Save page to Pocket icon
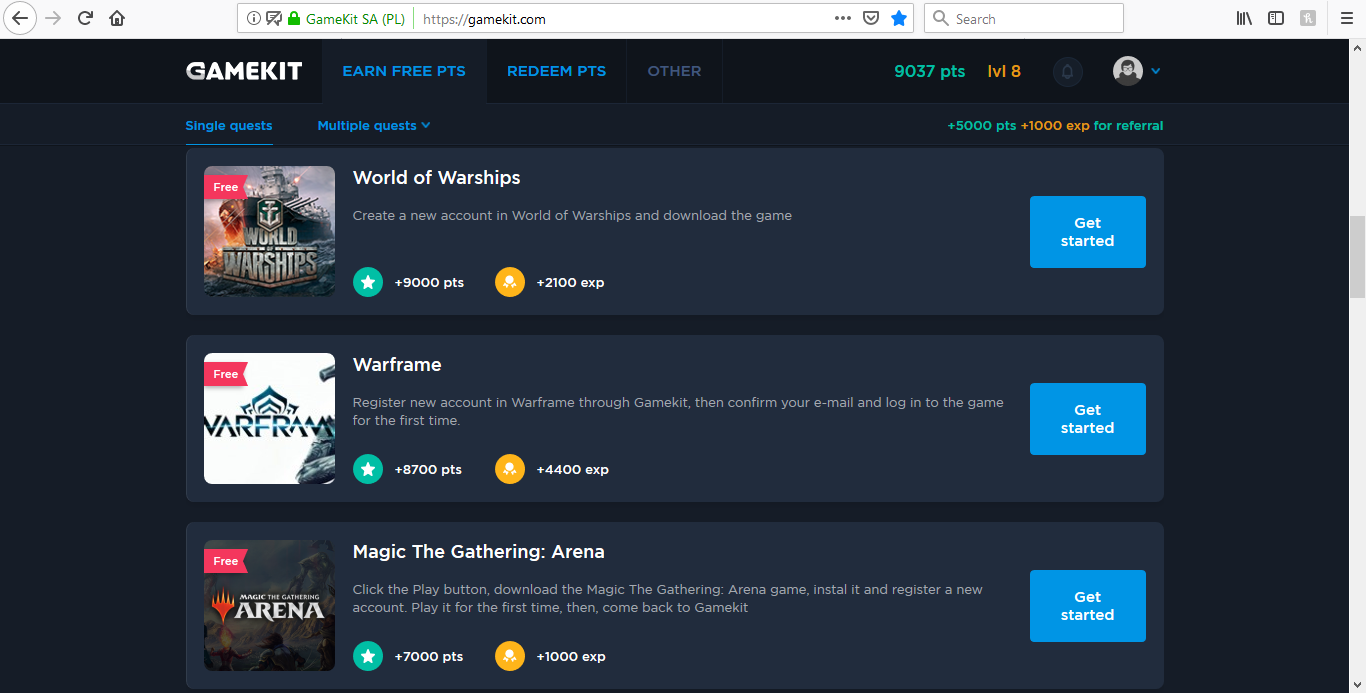The height and width of the screenshot is (693, 1366). point(871,18)
